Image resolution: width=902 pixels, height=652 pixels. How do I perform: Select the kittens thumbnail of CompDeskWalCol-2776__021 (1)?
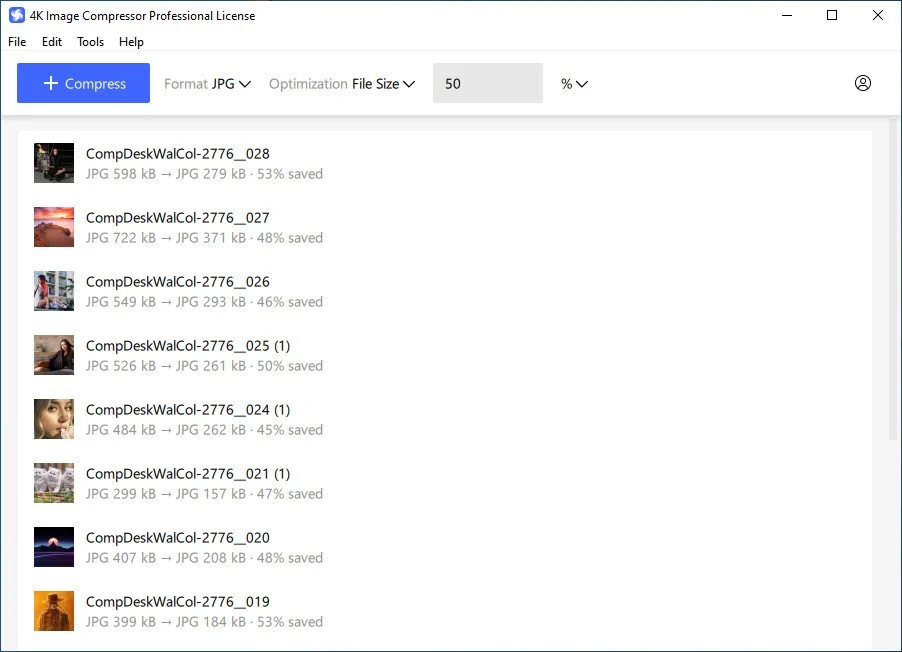(54, 483)
